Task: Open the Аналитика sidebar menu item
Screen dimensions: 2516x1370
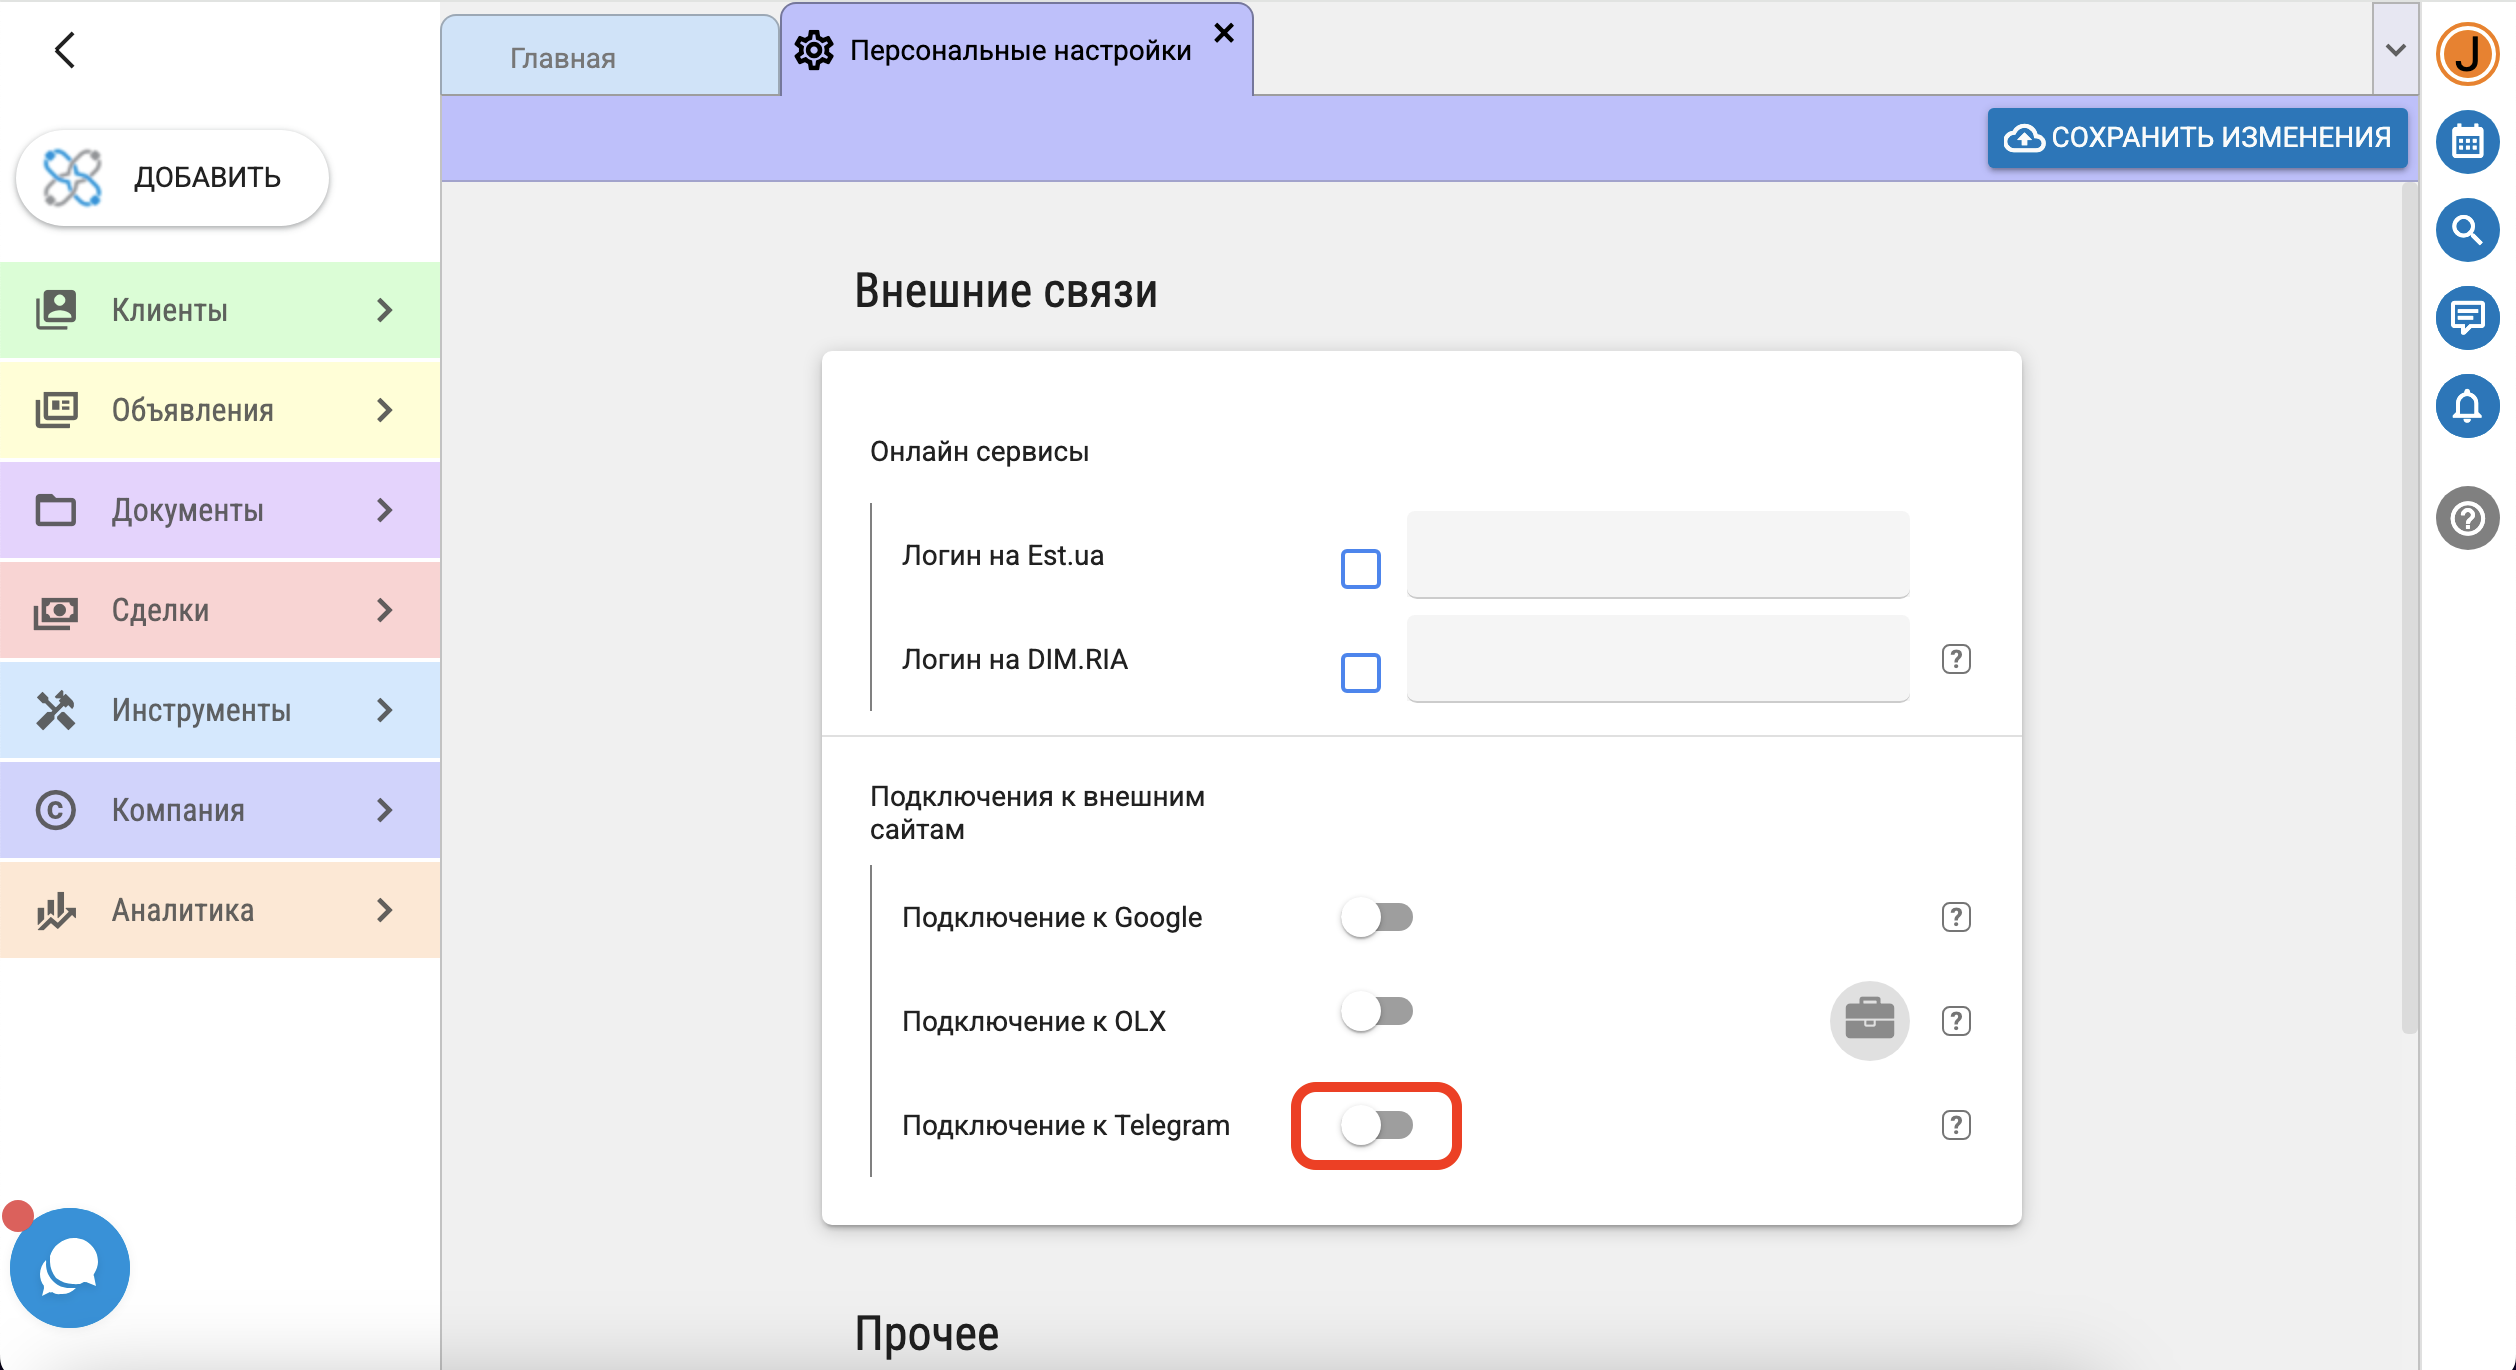Action: click(220, 910)
